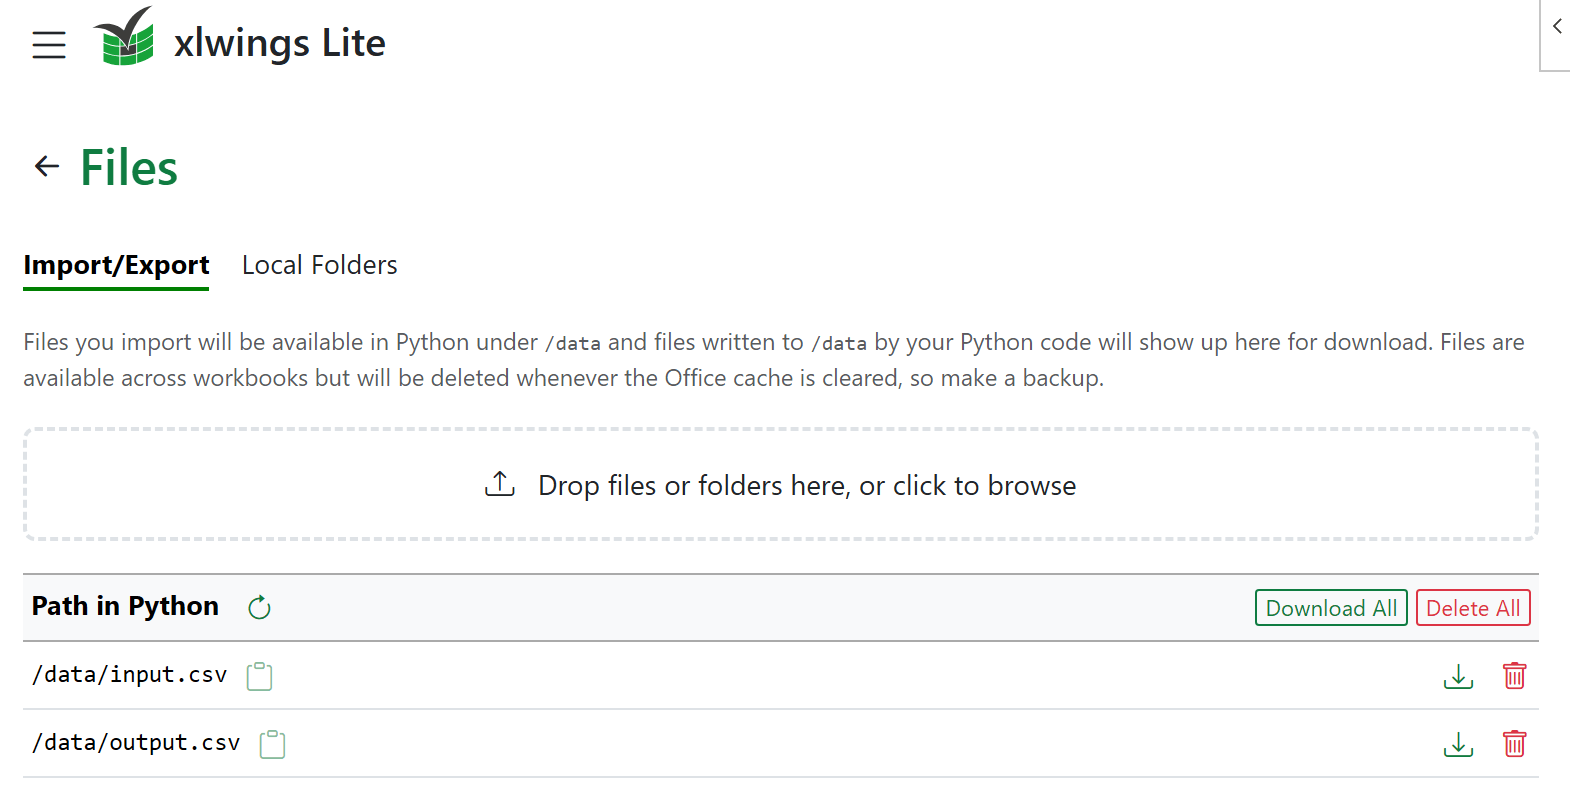1570x808 pixels.
Task: Click the xlwings Lite logo
Action: coord(124,37)
